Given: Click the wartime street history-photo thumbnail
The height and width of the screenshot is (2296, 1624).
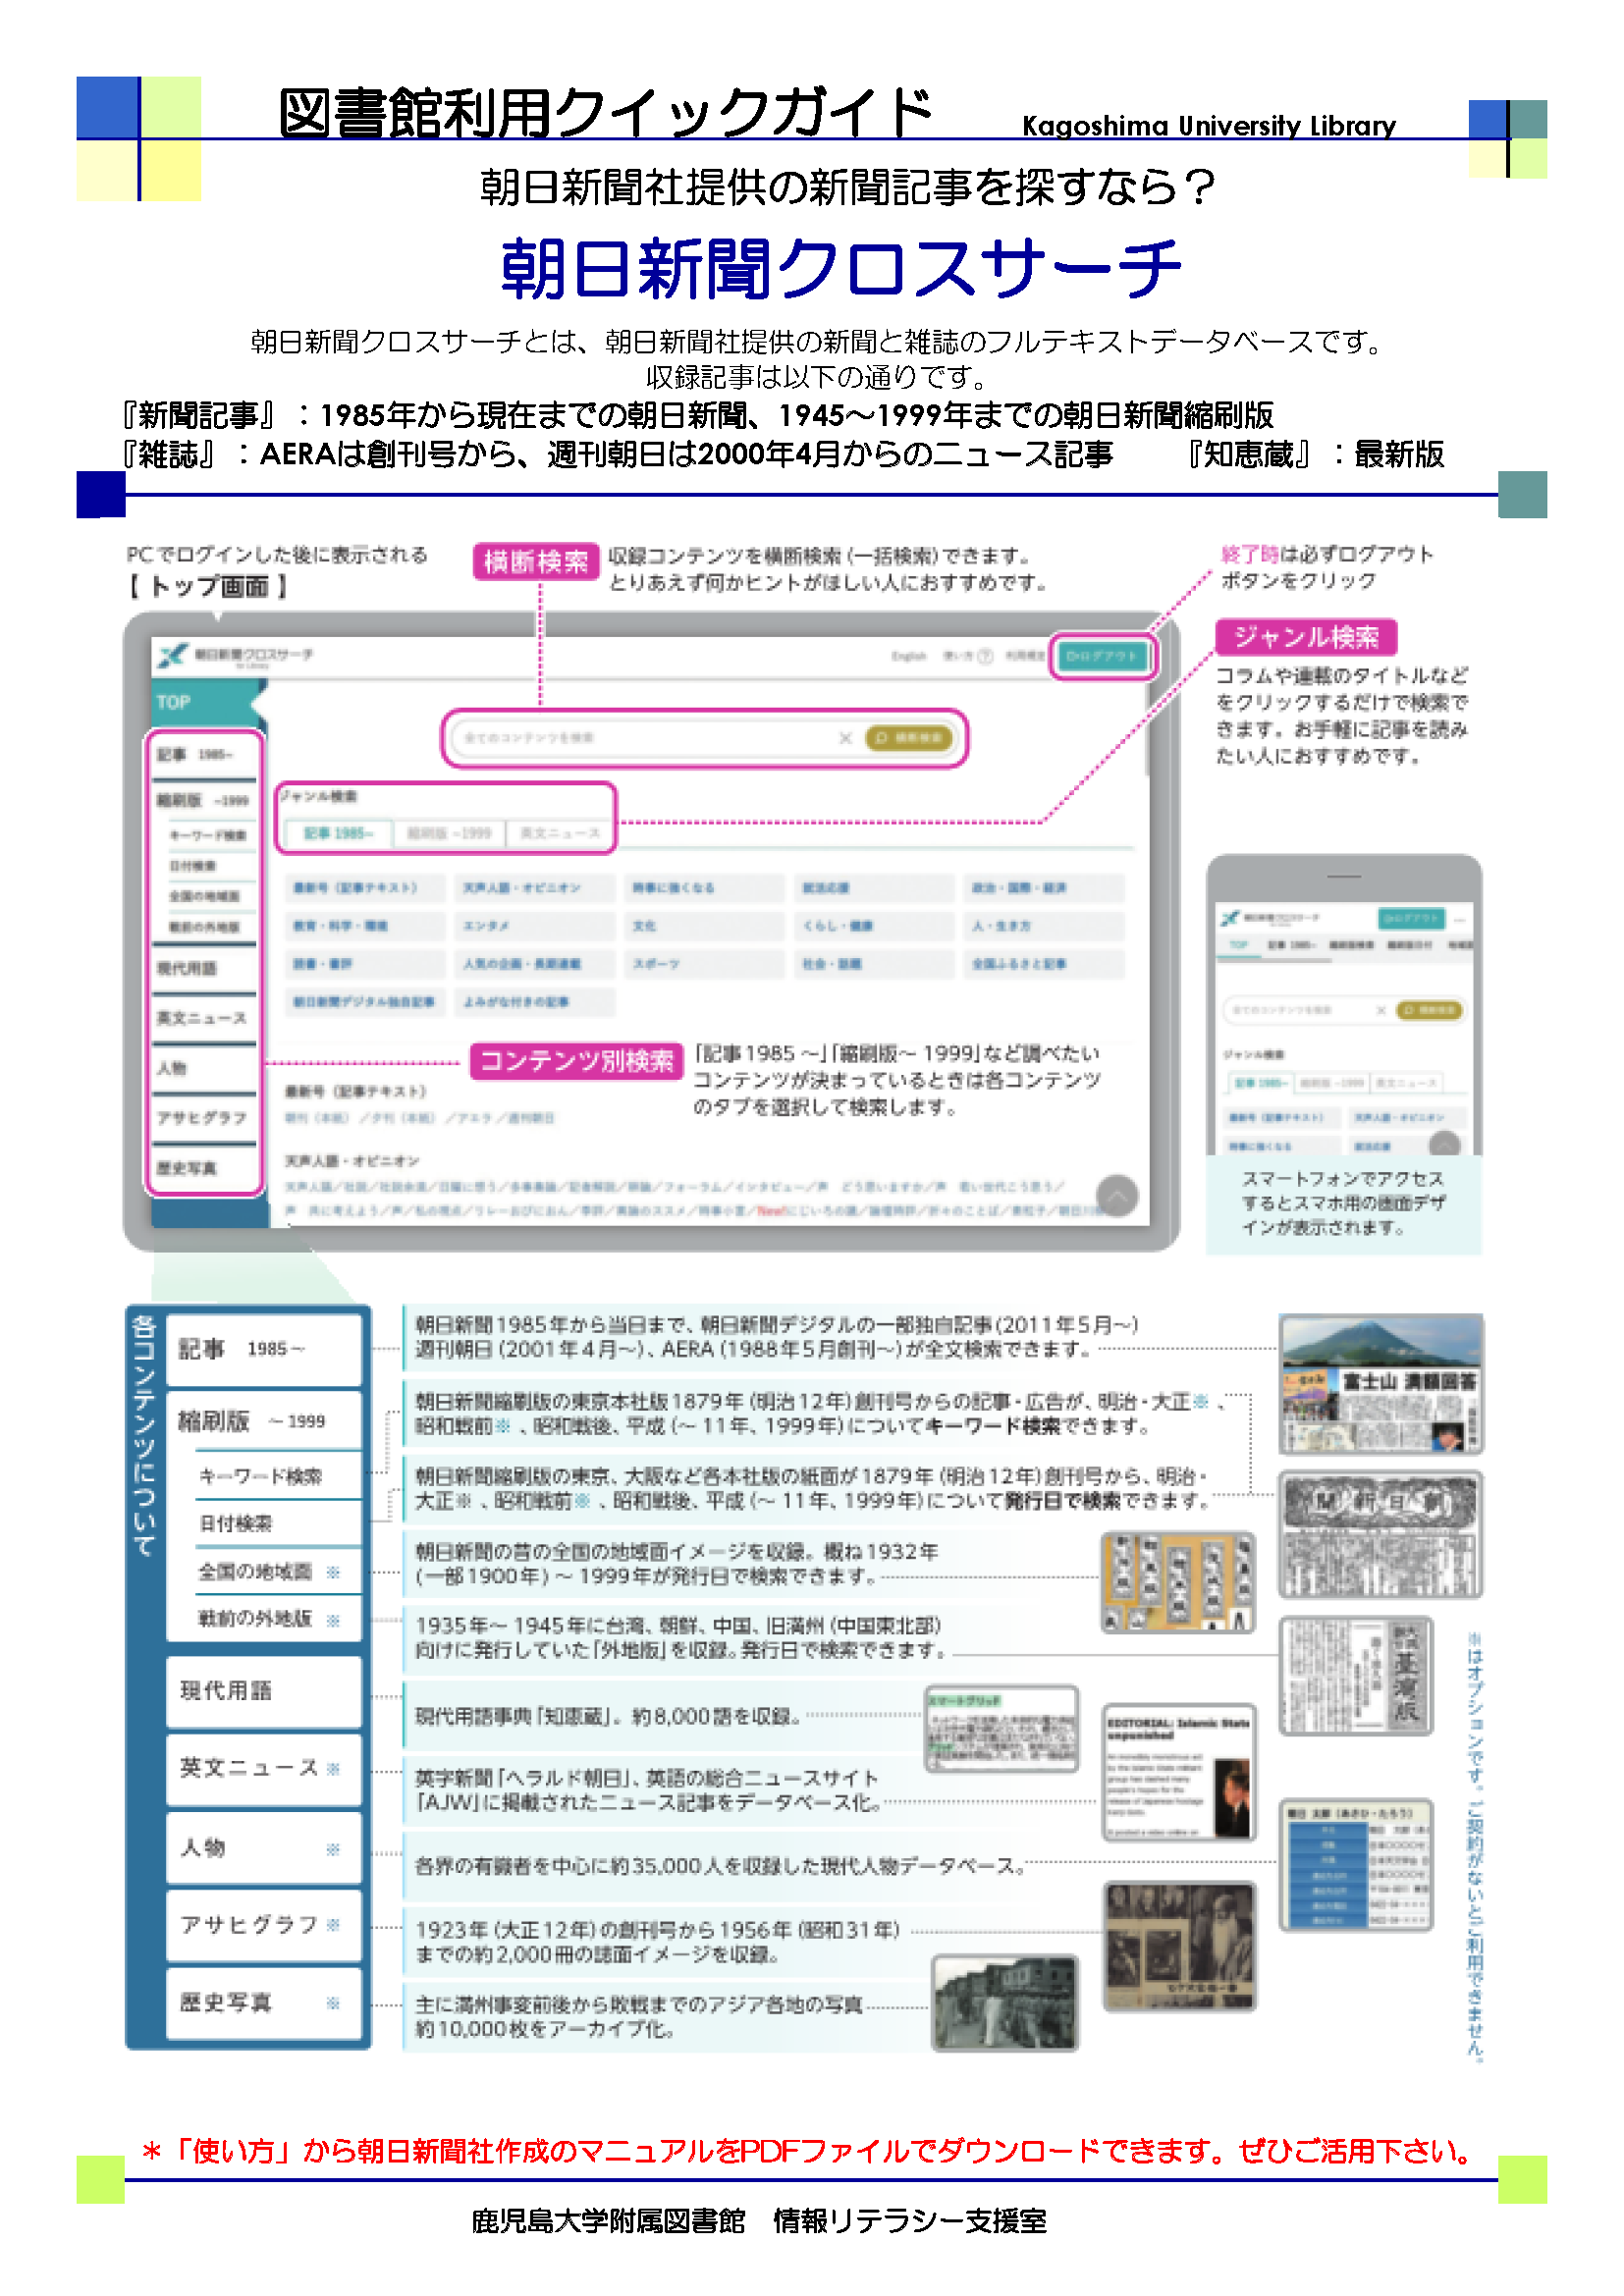Looking at the screenshot, I should tap(1005, 2004).
